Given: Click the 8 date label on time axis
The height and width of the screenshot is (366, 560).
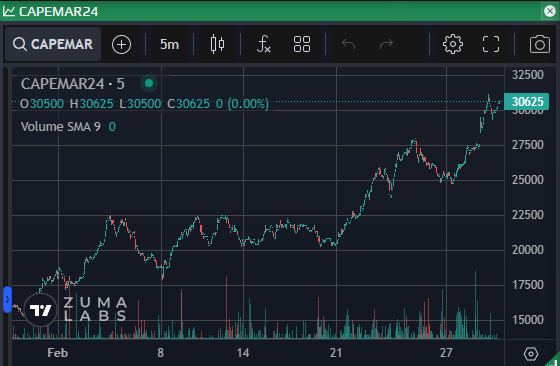Looking at the screenshot, I should (x=161, y=353).
